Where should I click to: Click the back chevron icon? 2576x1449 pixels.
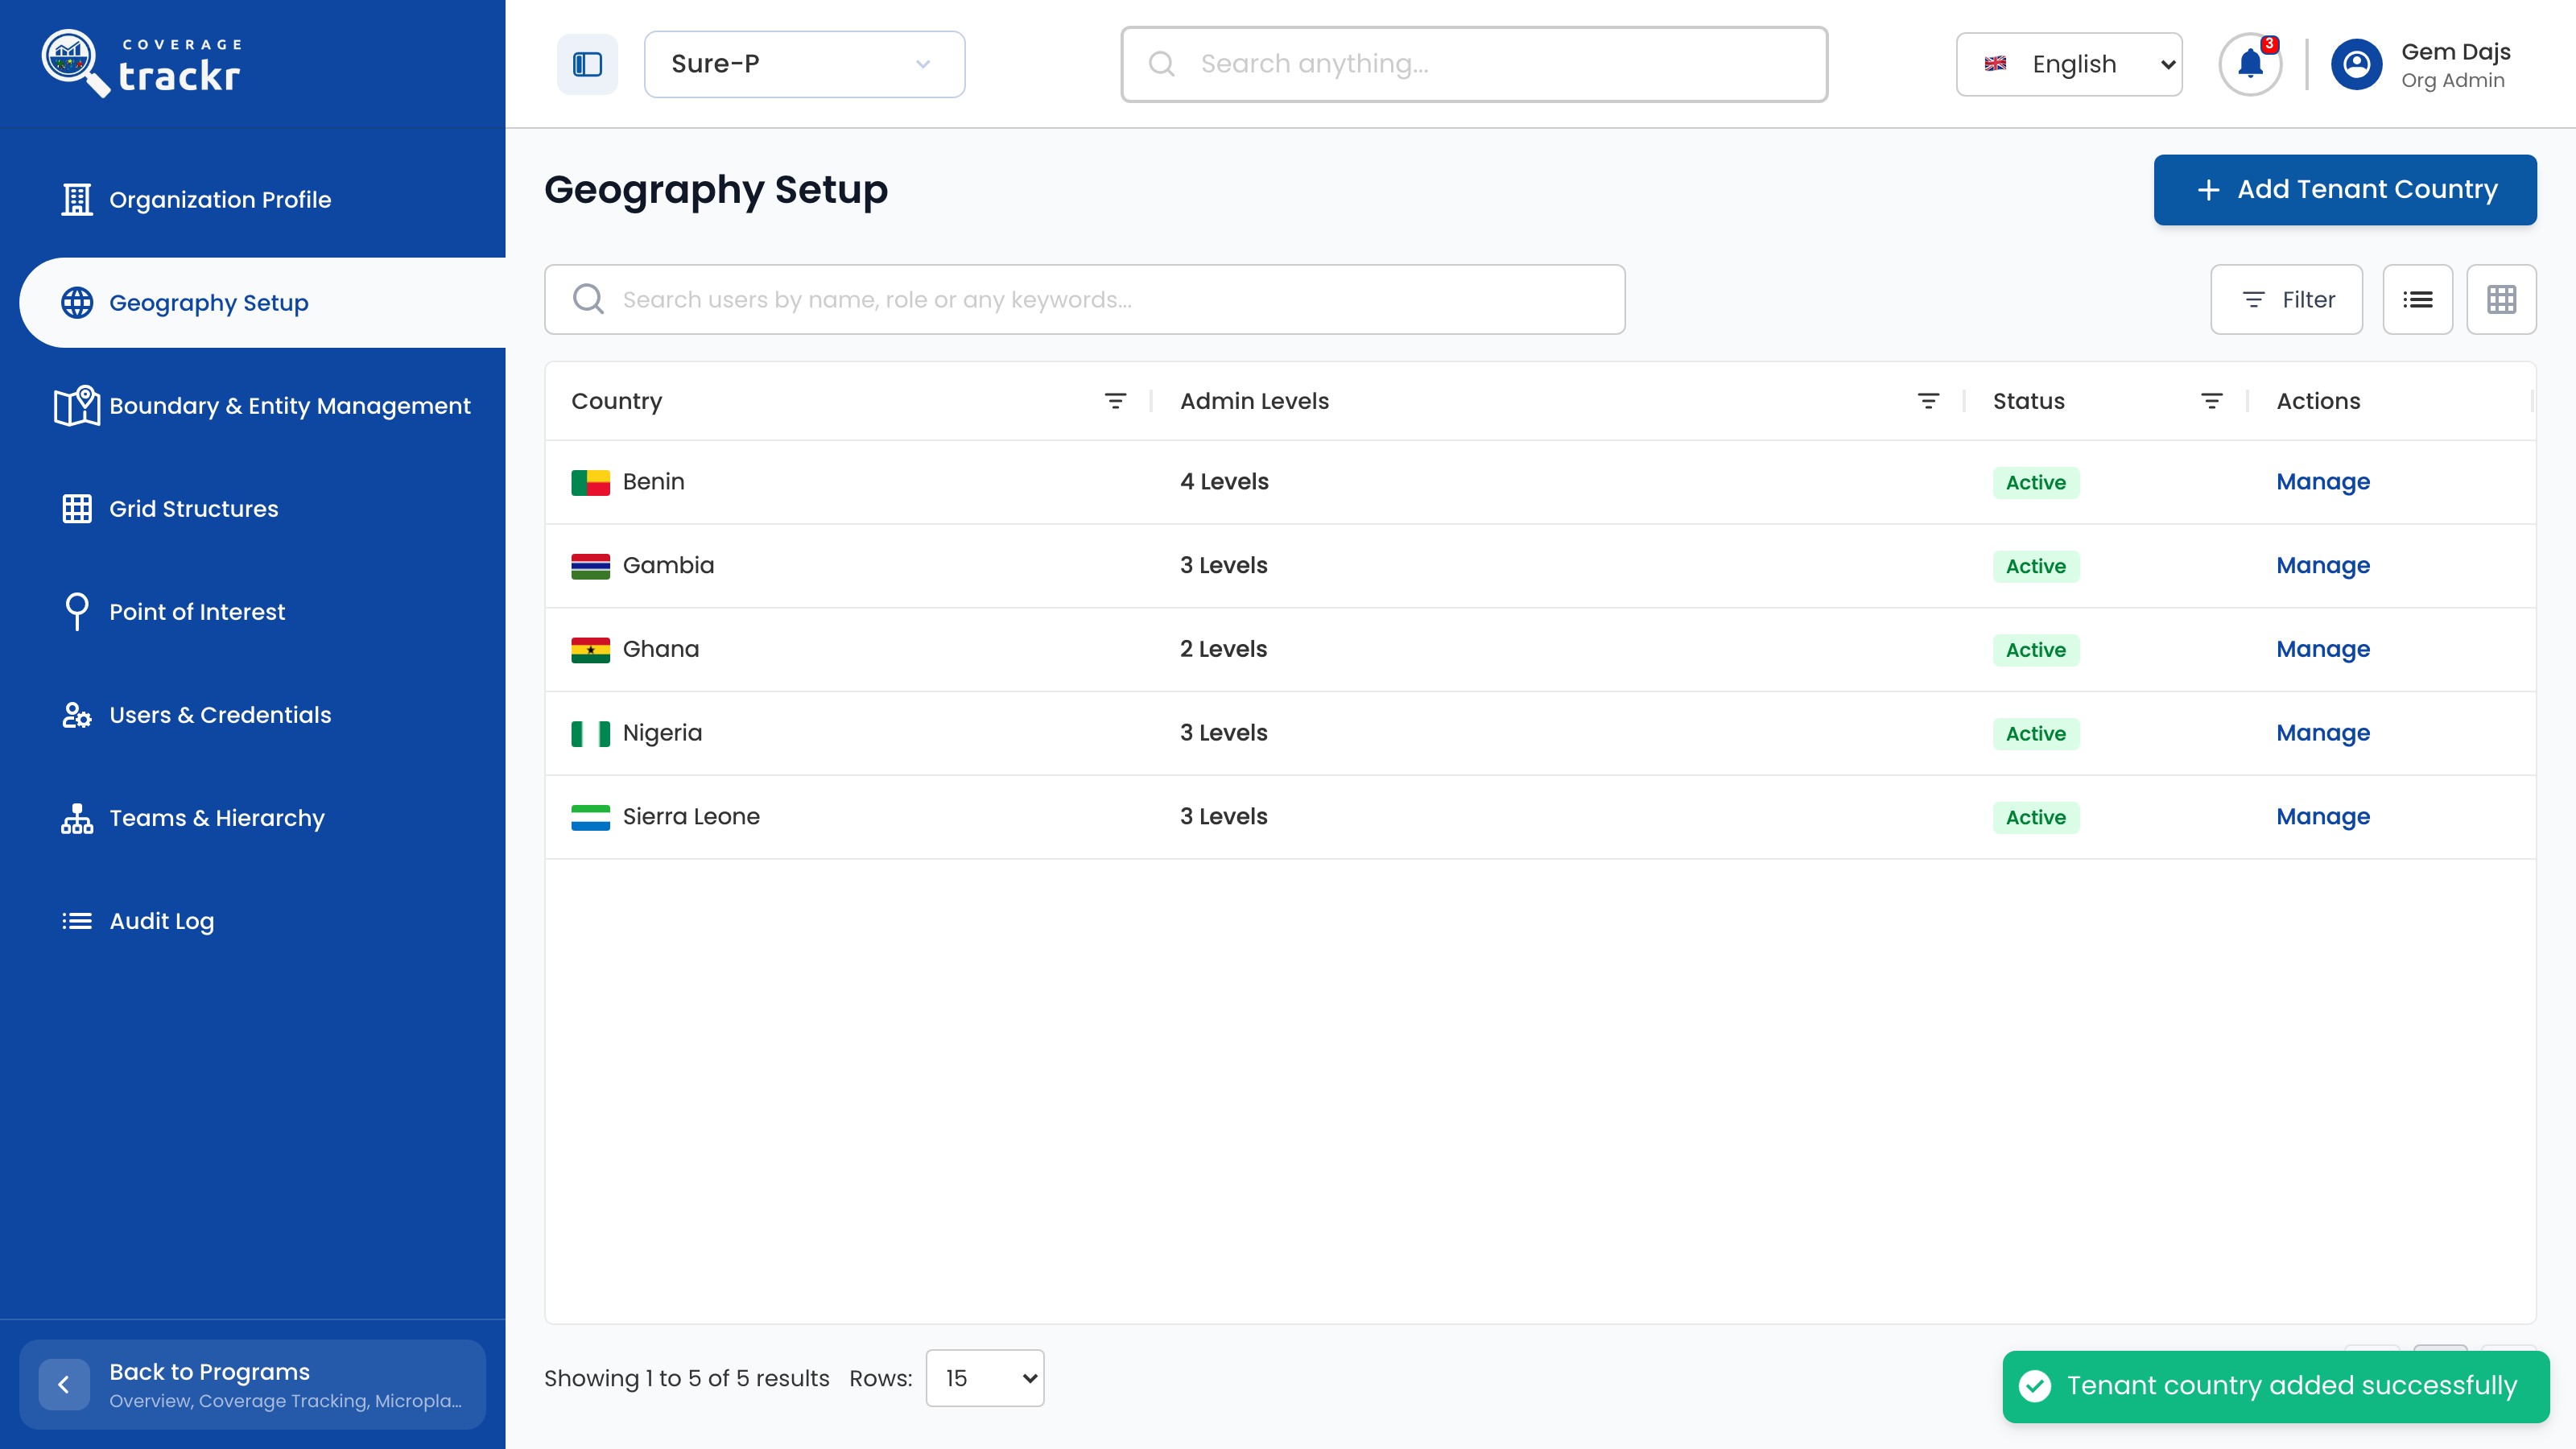coord(64,1385)
